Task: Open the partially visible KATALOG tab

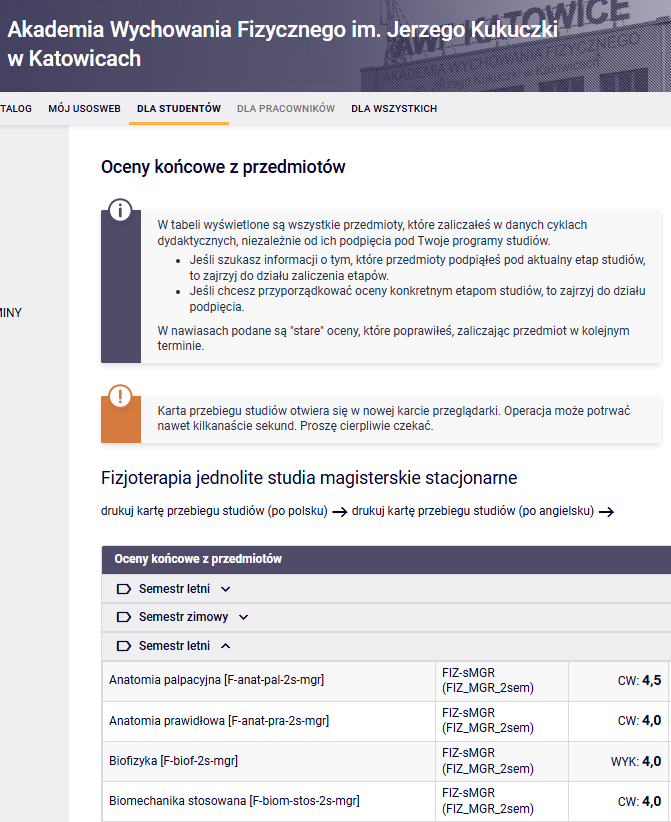Action: [16, 109]
